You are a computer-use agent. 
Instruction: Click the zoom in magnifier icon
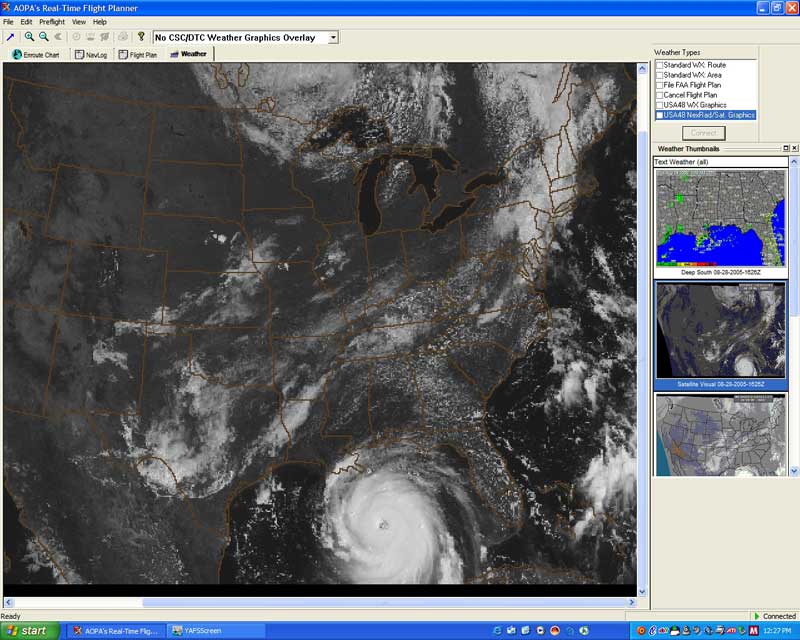29,37
